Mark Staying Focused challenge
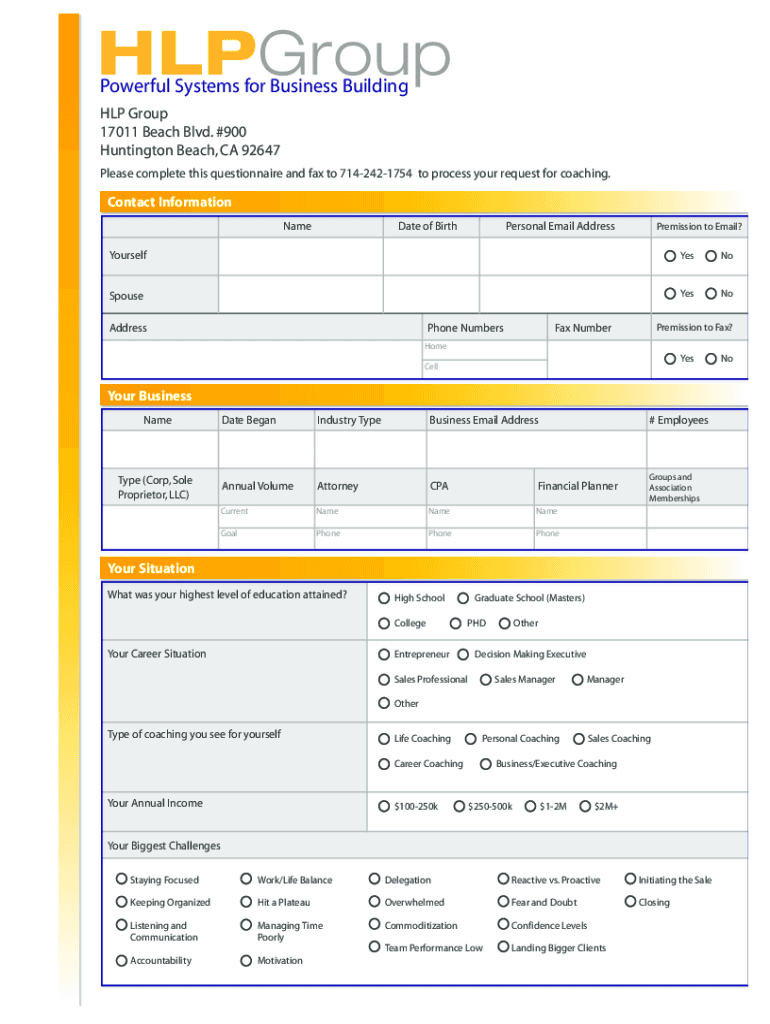 coord(121,880)
